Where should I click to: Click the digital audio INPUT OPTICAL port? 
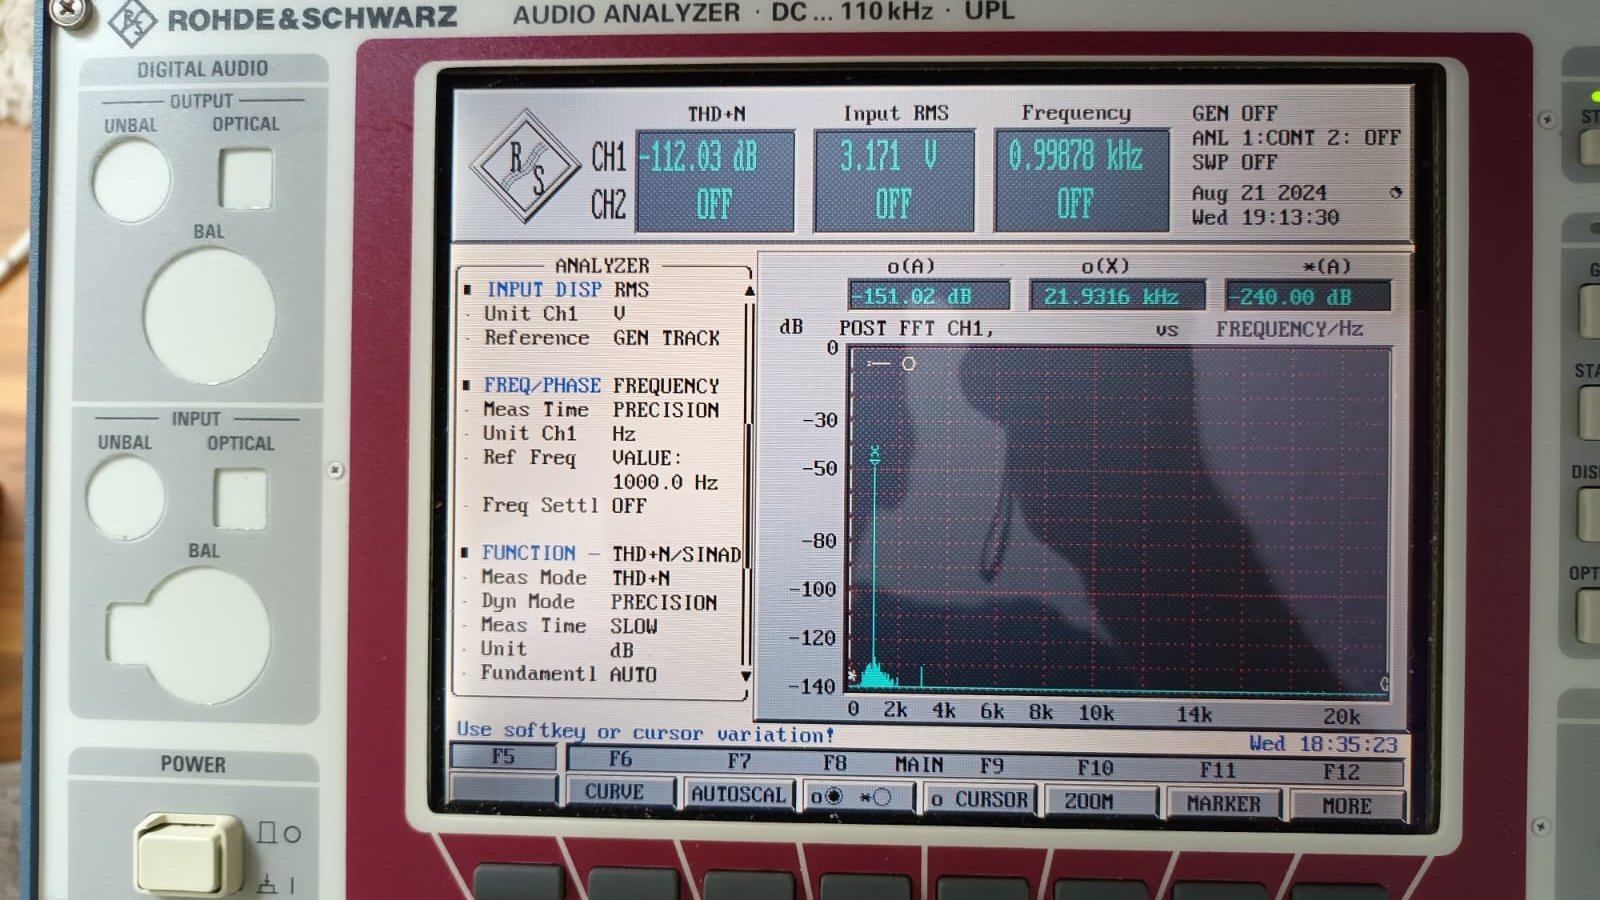click(240, 497)
